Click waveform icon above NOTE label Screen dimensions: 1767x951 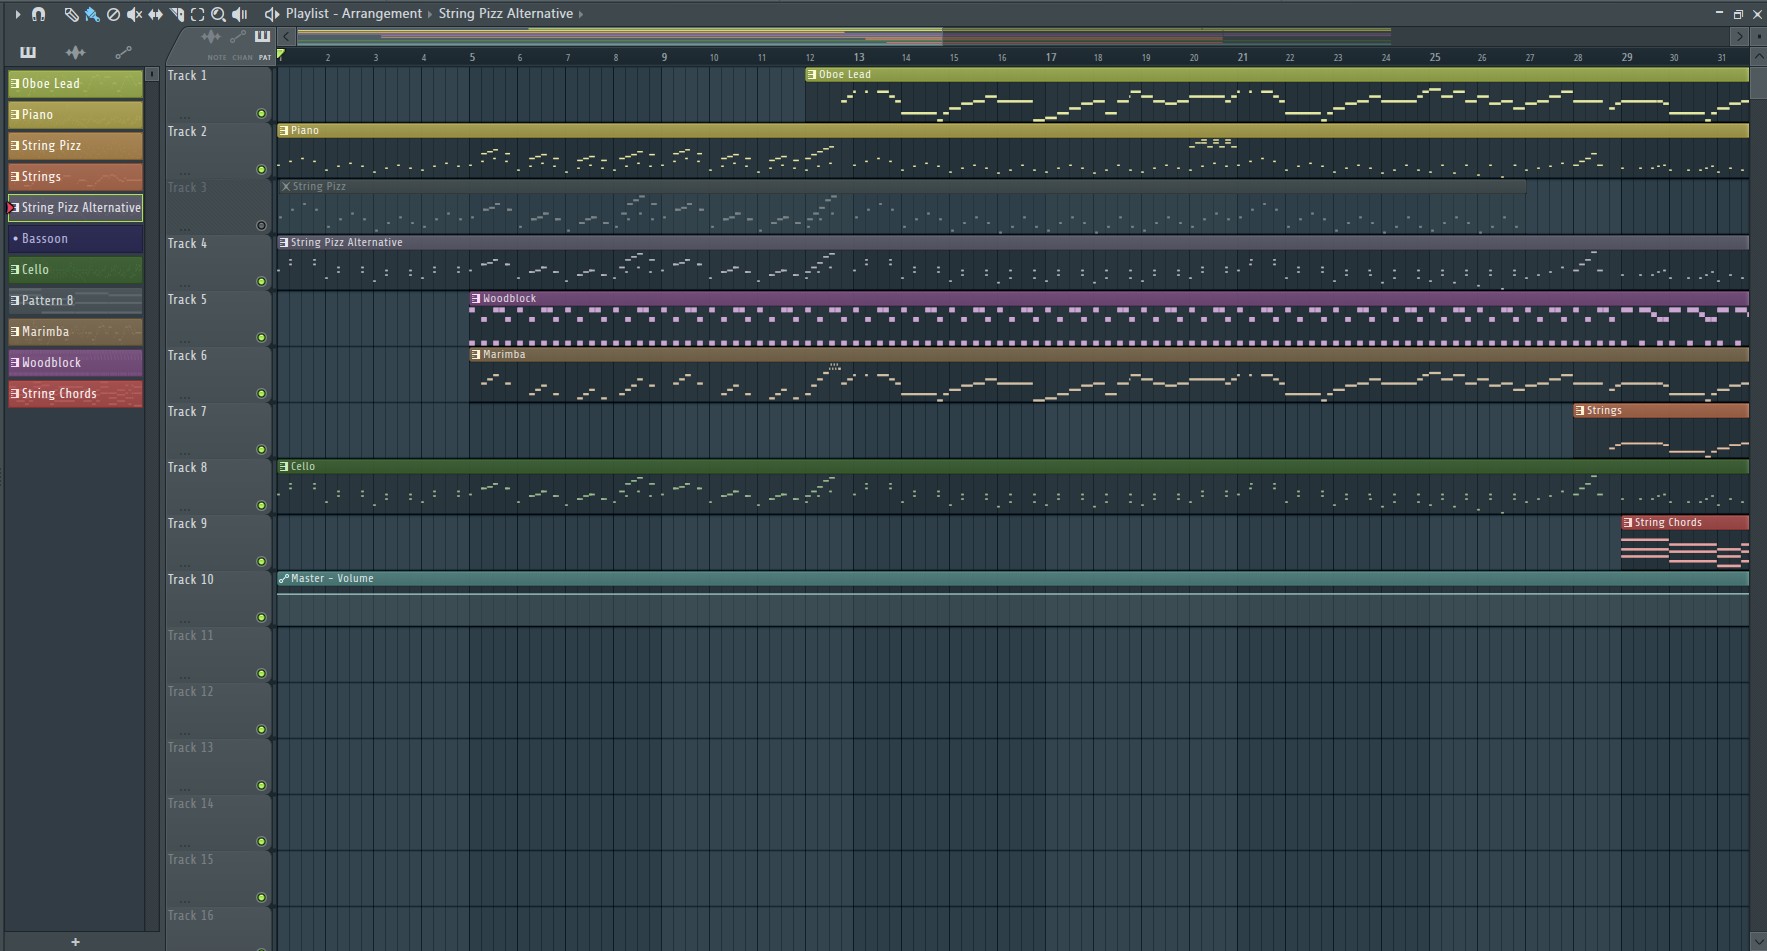coord(211,37)
